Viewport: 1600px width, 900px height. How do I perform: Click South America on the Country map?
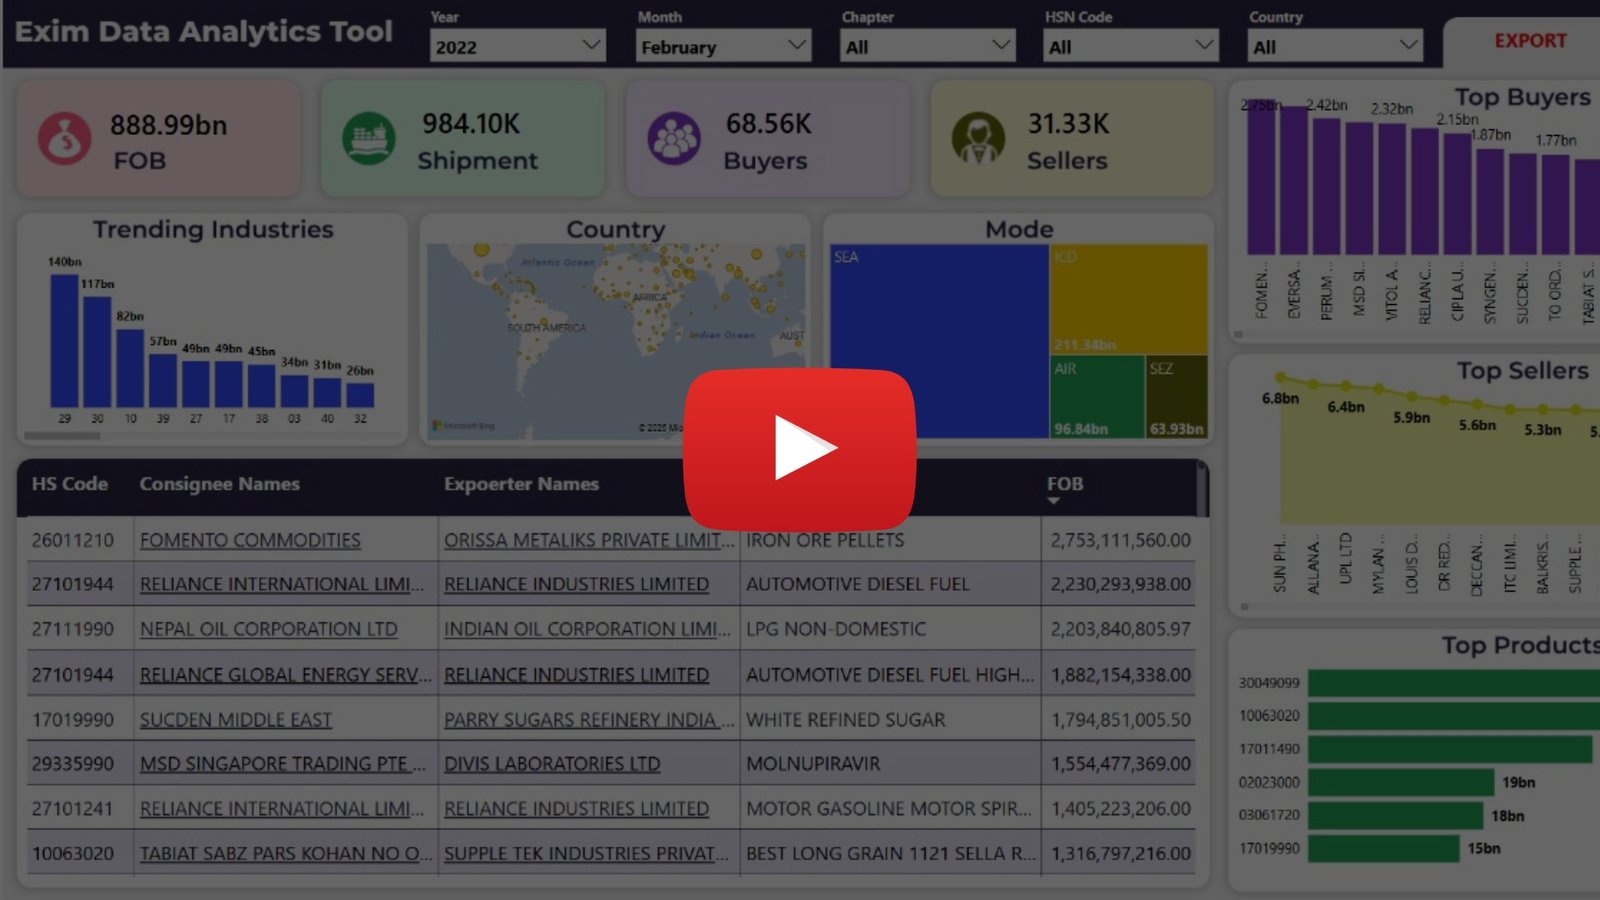(546, 328)
